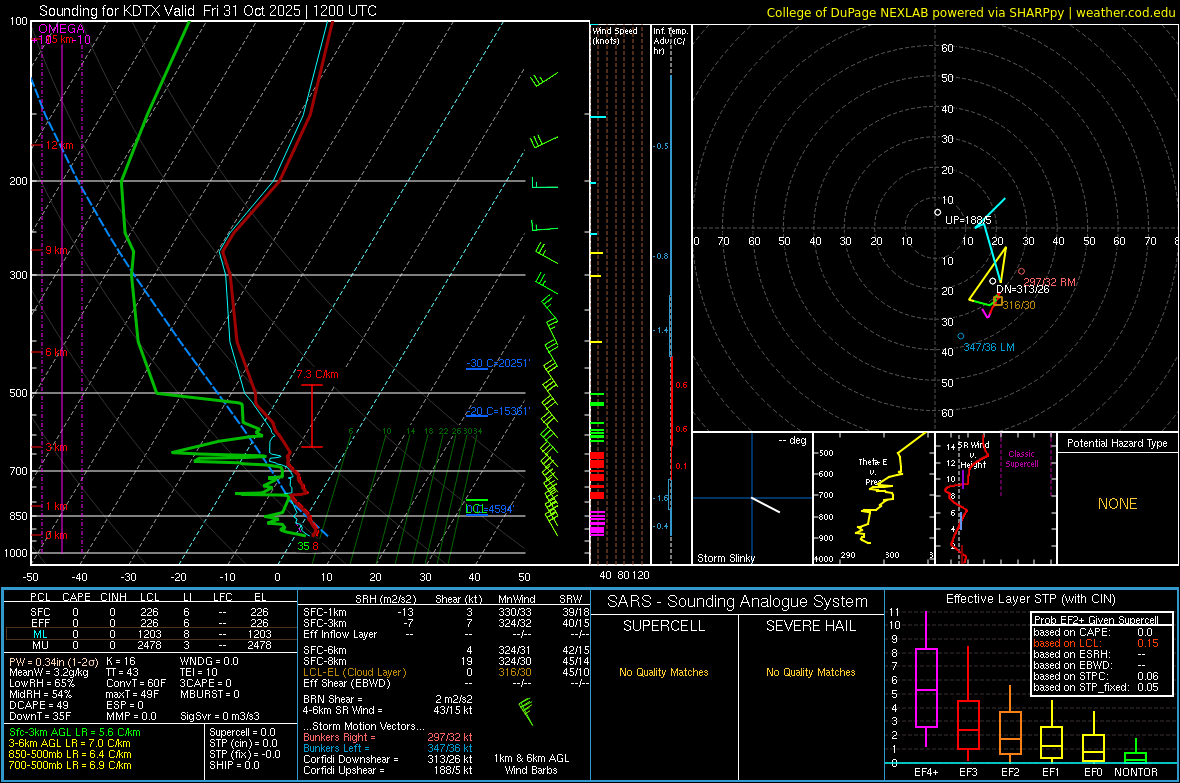
Task: Select the SFC parcel row
Action: (151, 612)
